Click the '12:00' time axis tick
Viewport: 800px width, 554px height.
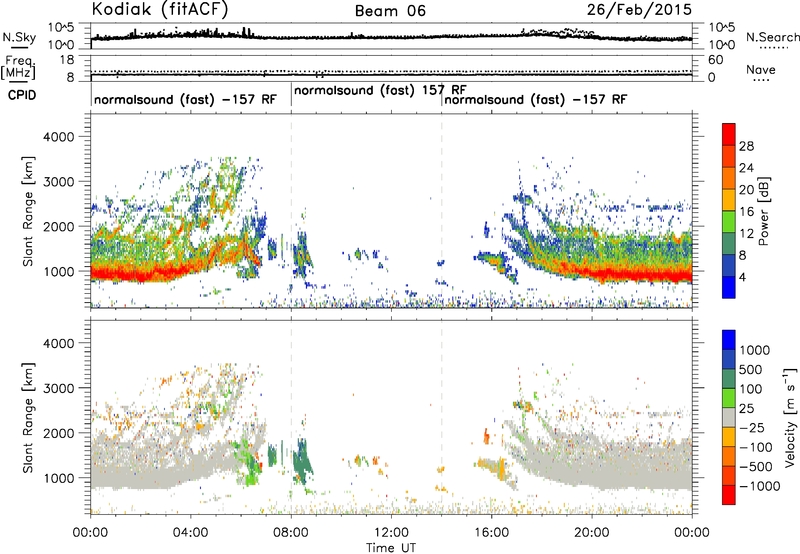click(391, 533)
